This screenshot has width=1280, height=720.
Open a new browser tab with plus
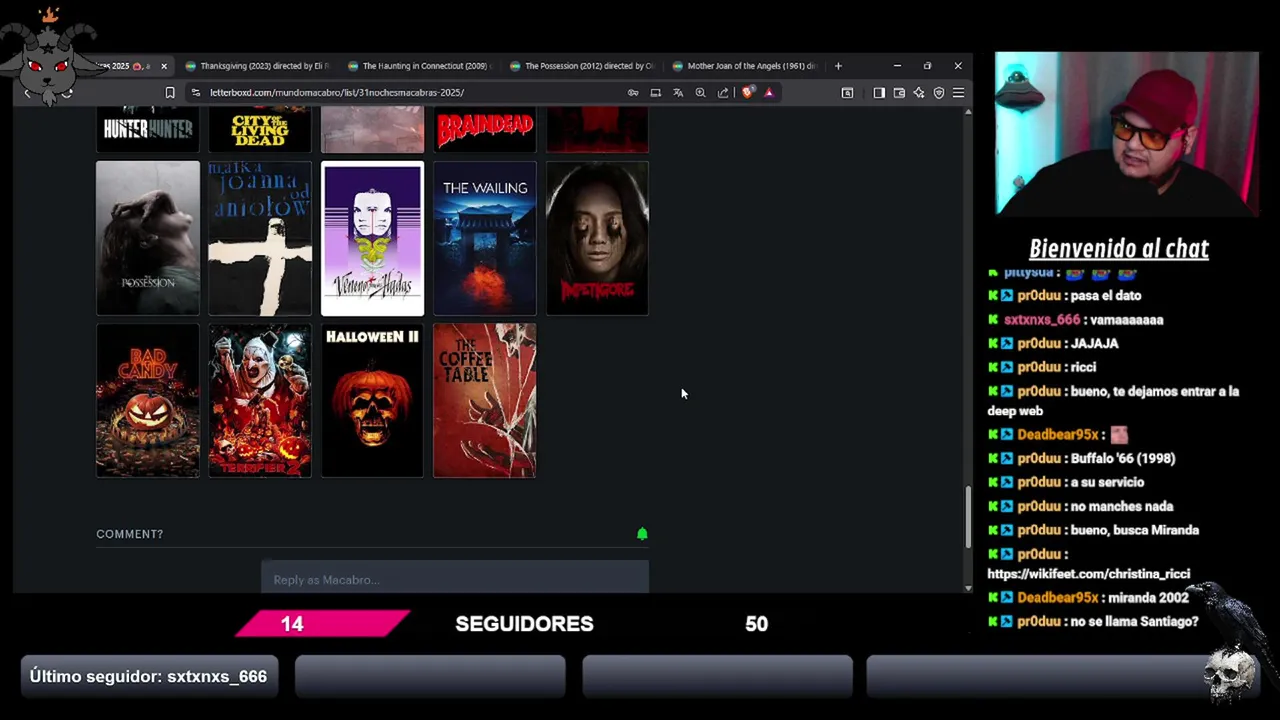coord(838,66)
